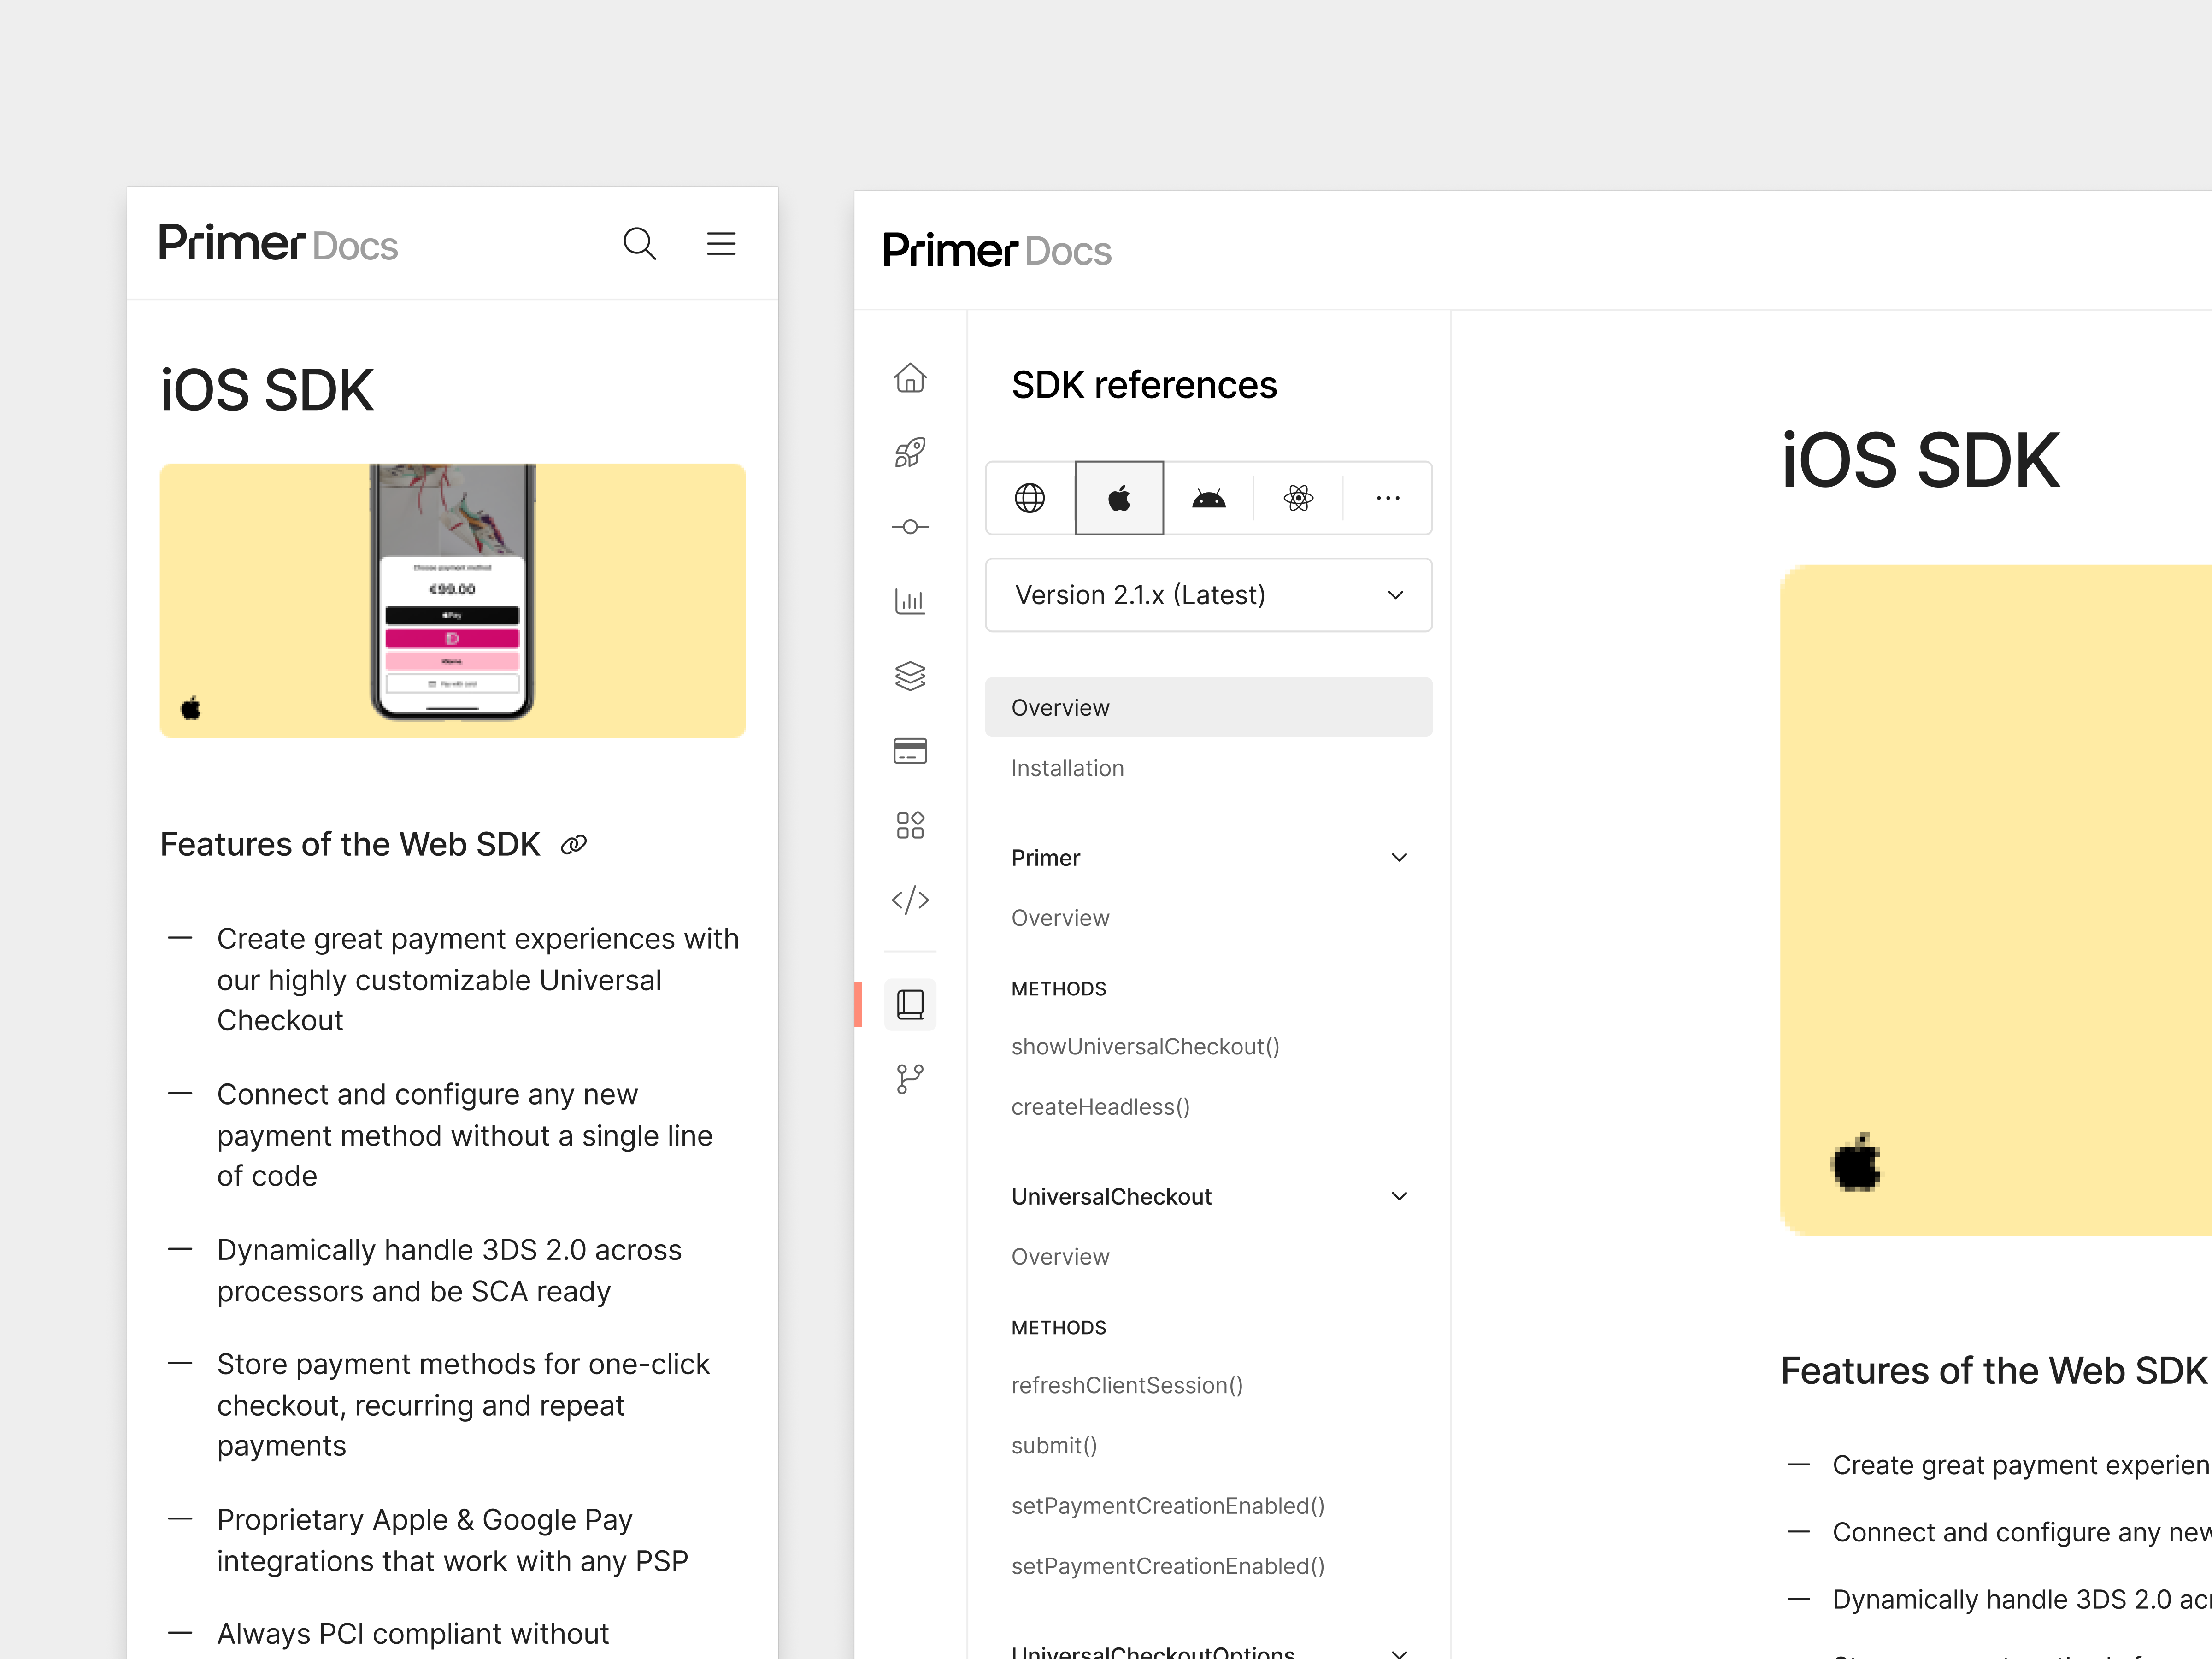Switch to the Web globe platform tab
Screen dimensions: 2212x1659
[1030, 498]
